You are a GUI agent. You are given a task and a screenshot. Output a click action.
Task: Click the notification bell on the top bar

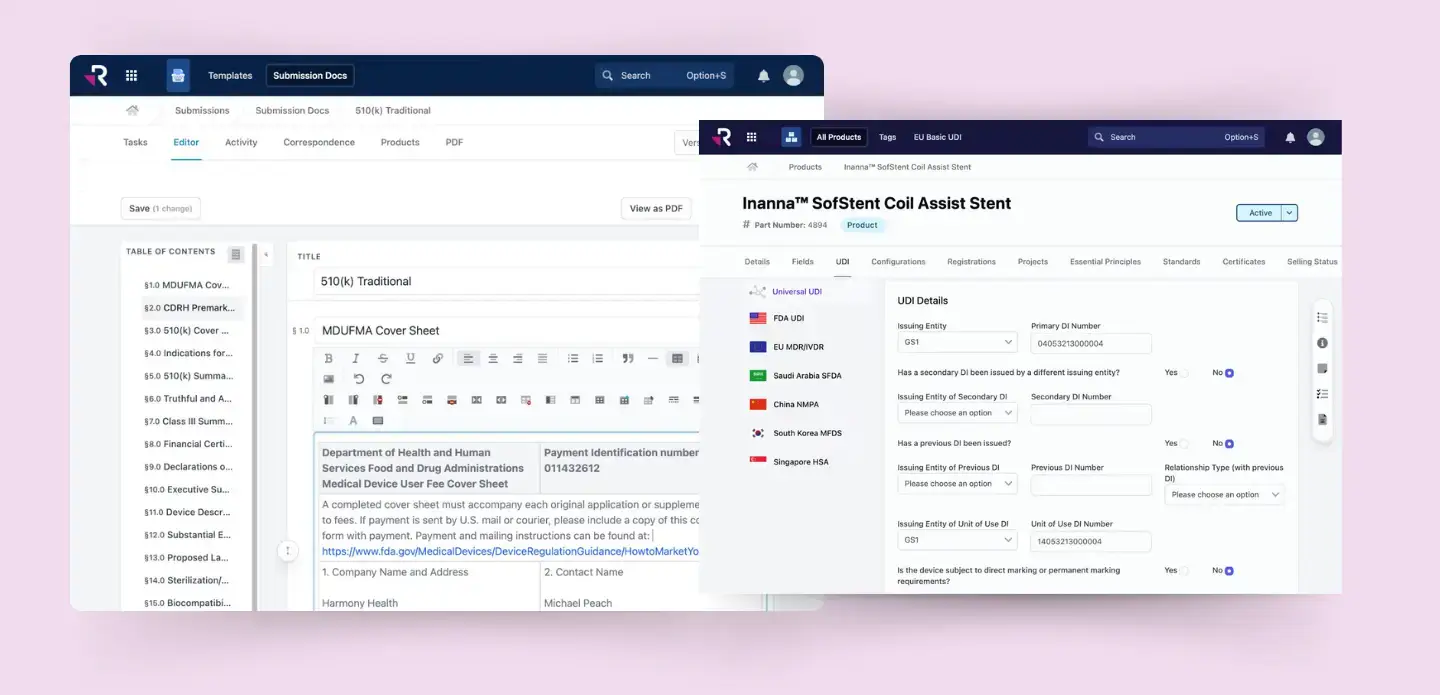coord(1290,137)
